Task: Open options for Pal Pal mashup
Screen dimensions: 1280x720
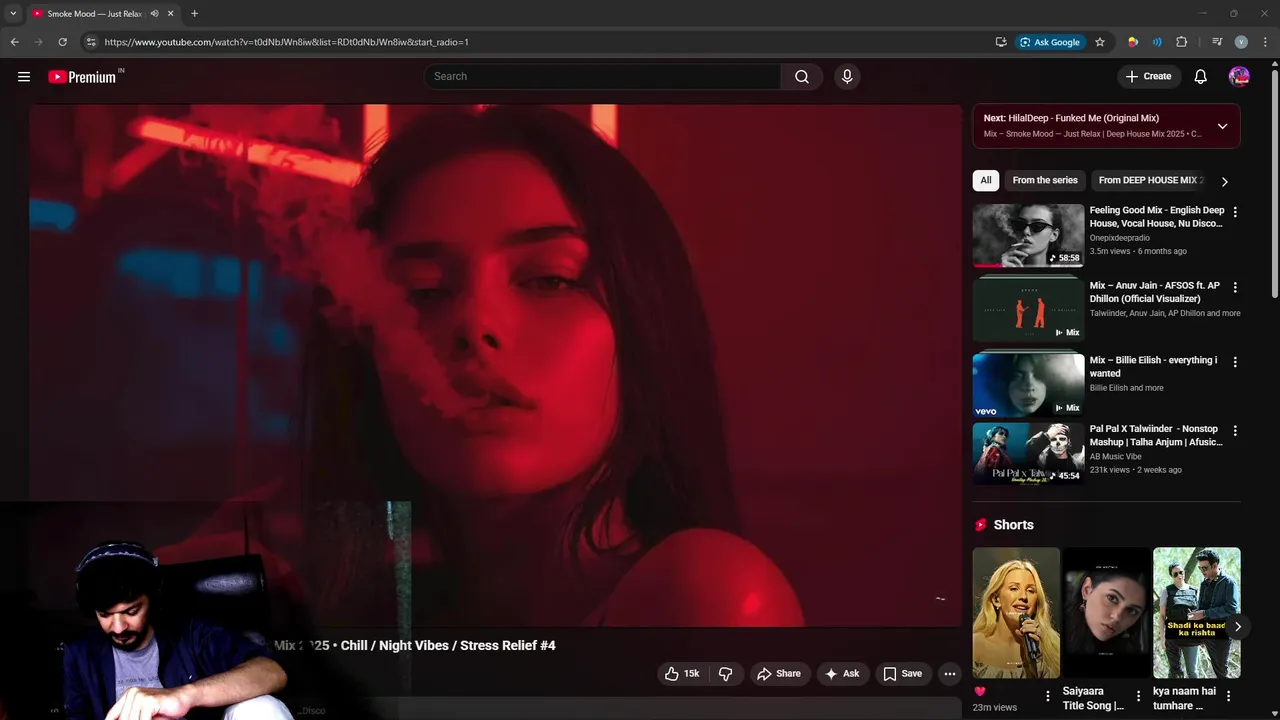Action: (x=1235, y=431)
